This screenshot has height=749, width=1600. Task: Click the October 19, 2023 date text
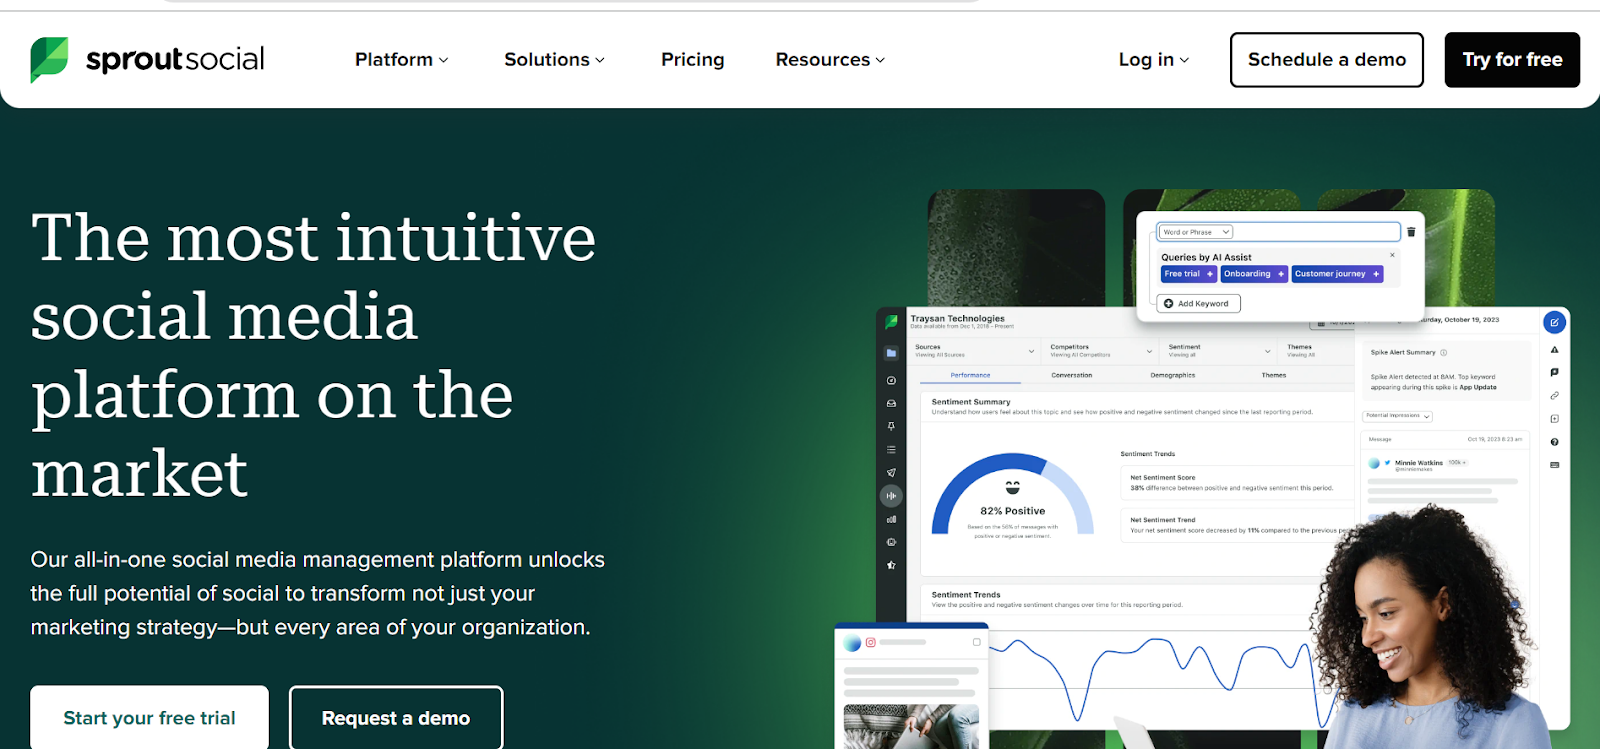click(1460, 320)
